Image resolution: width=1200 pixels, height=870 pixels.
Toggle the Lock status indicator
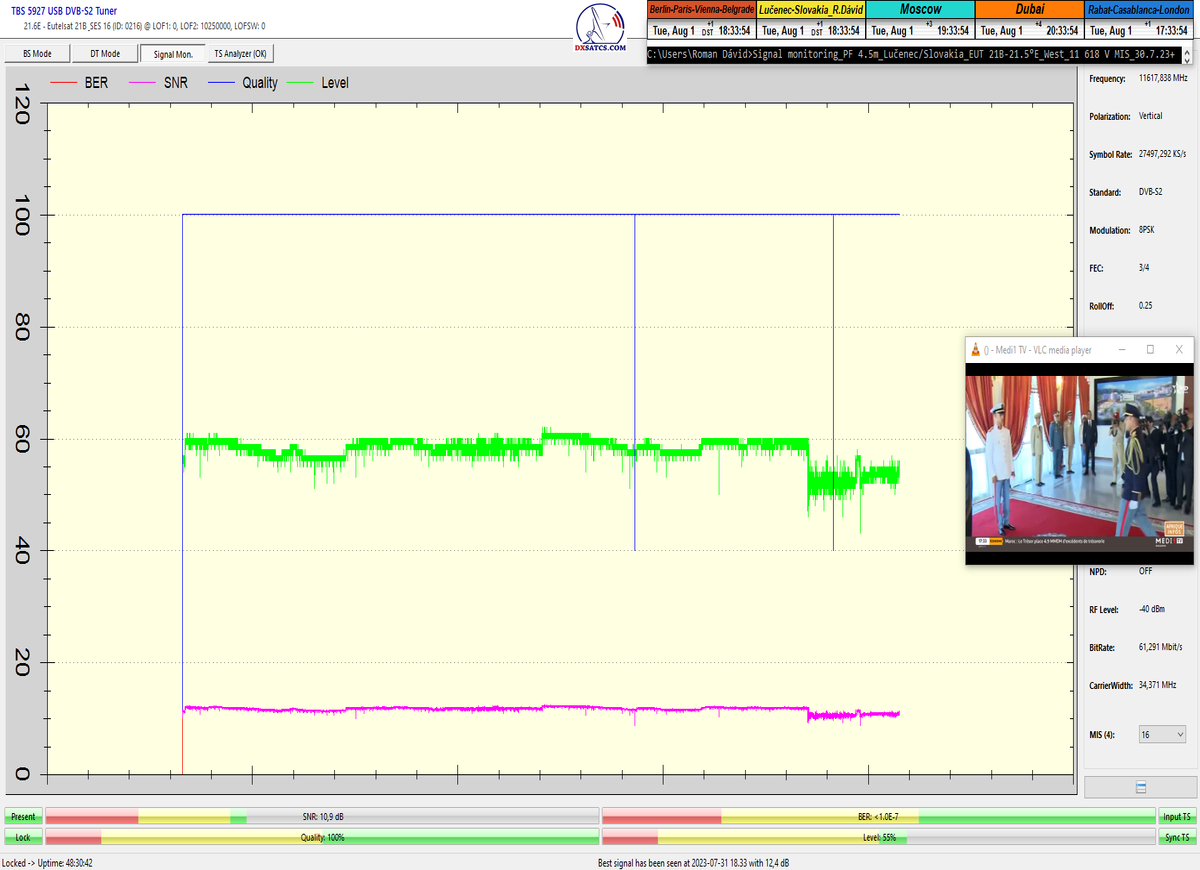coord(22,837)
